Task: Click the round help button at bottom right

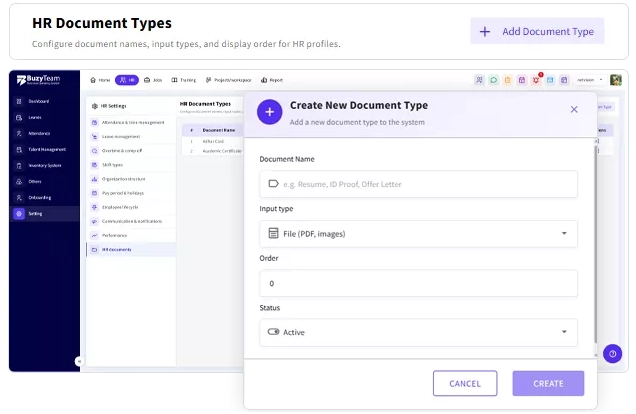Action: pyautogui.click(x=612, y=354)
